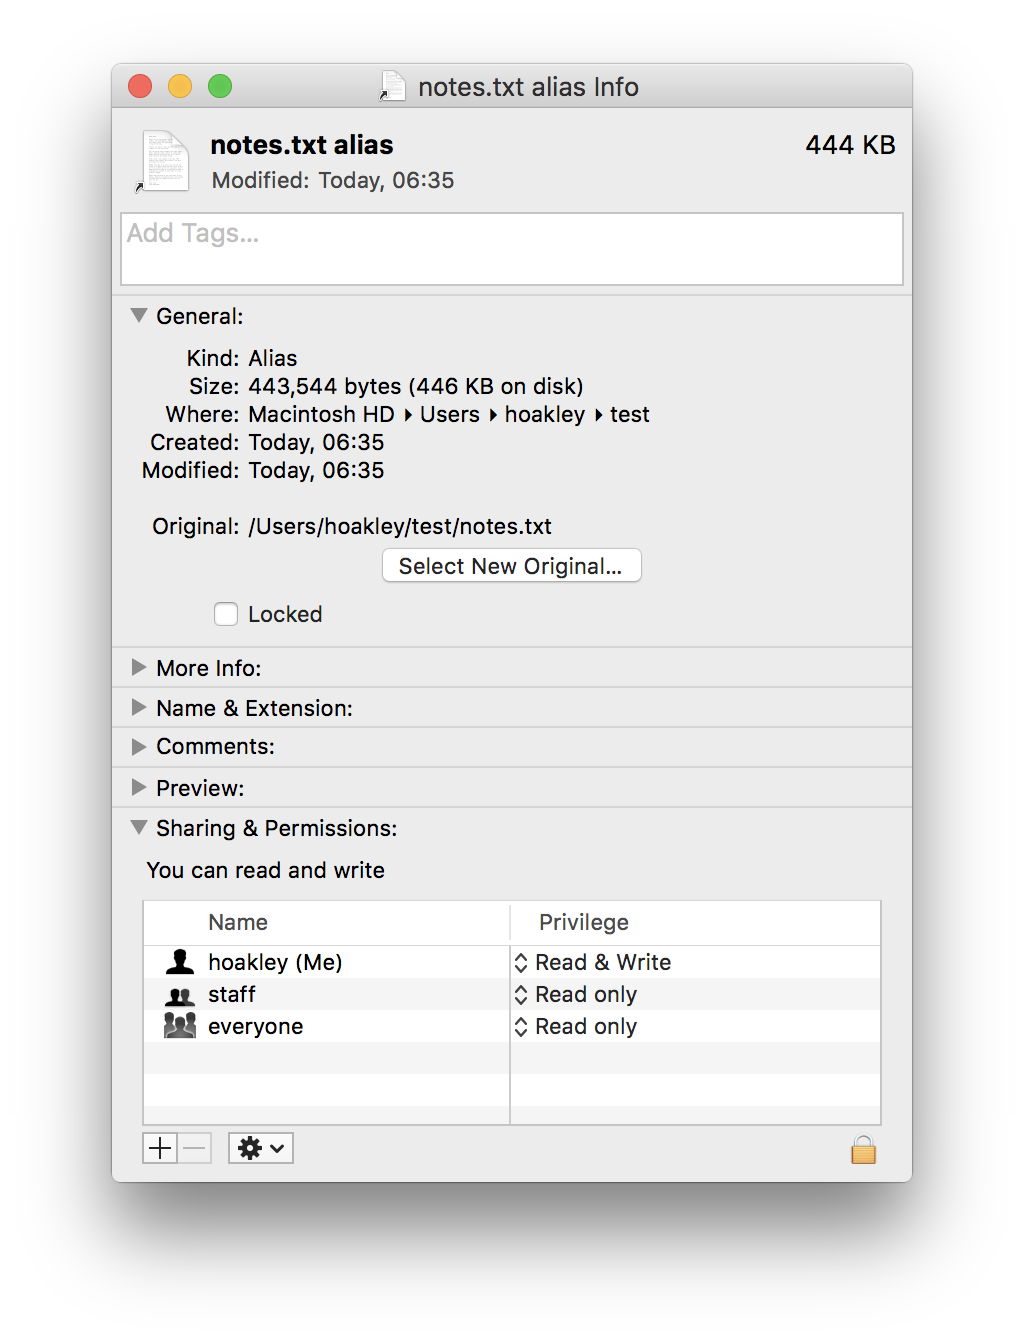
Task: Expand the Name & Extension section
Action: [x=139, y=707]
